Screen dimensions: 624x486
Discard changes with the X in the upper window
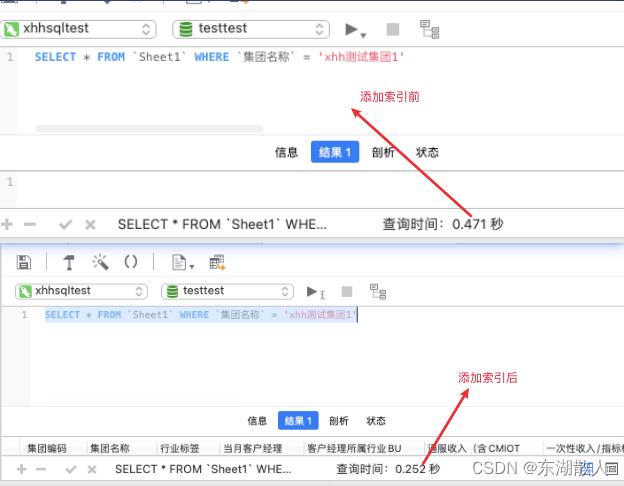click(90, 224)
